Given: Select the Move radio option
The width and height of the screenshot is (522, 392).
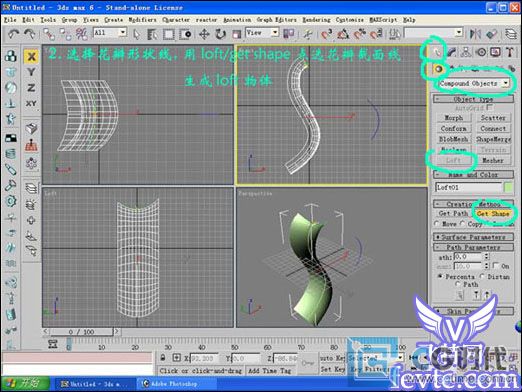Looking at the screenshot, I should click(437, 224).
